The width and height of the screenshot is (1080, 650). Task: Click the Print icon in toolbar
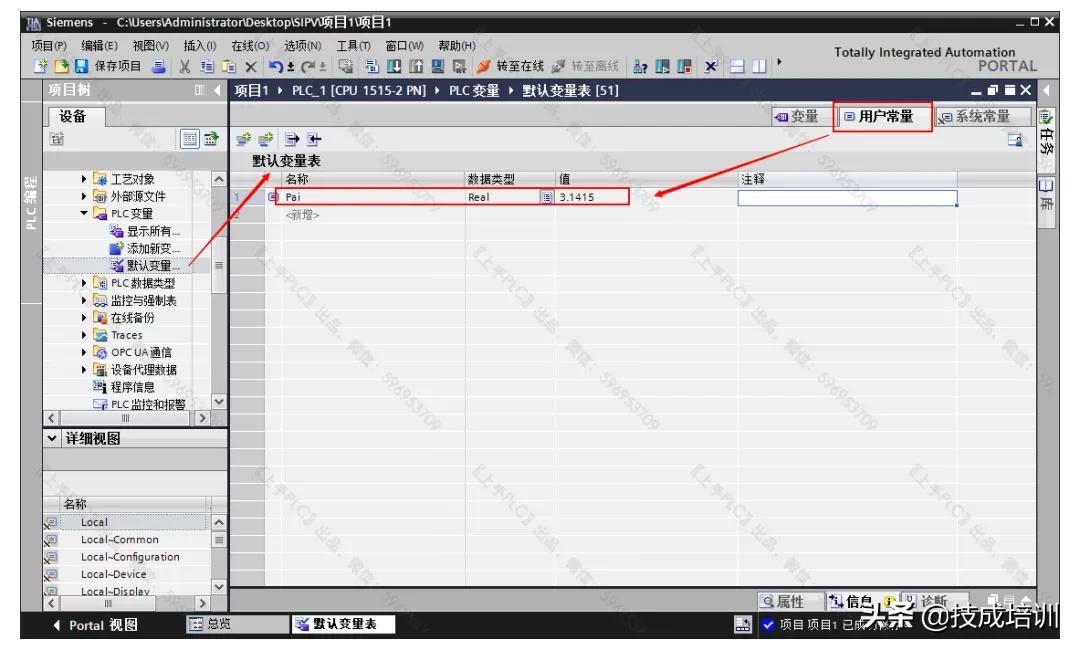[158, 66]
